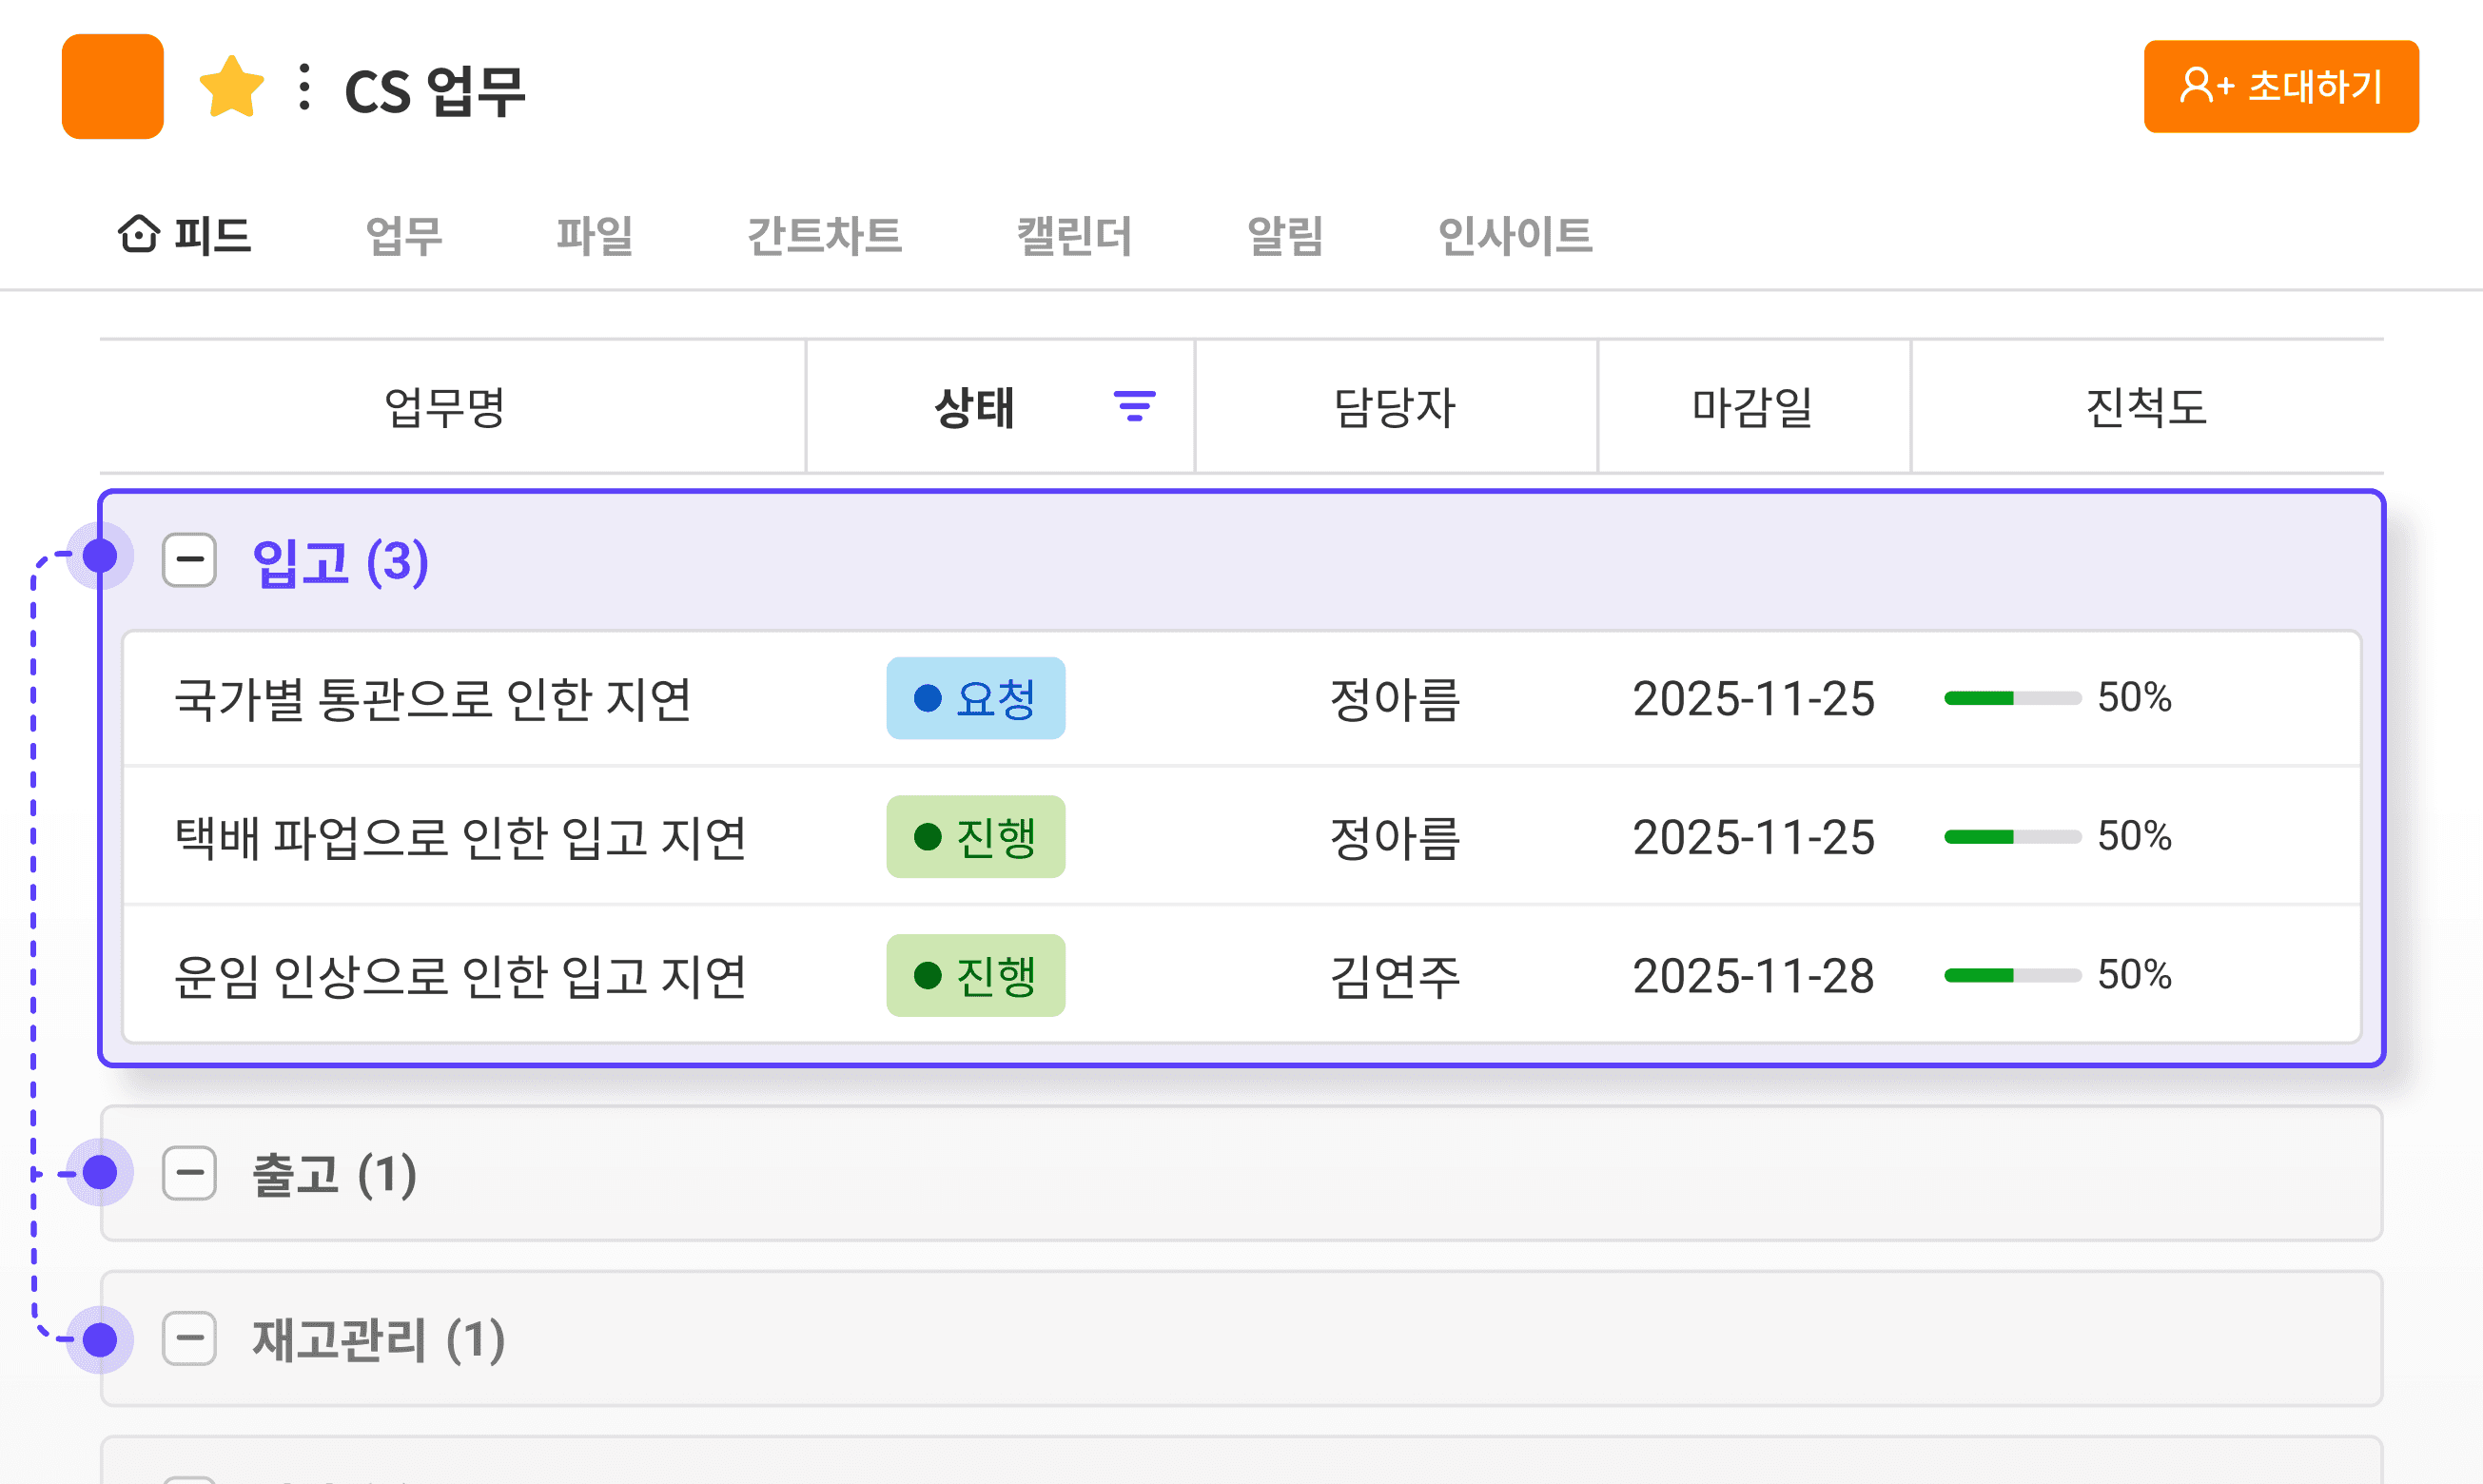Go to the 인사이트 tab

point(1514,237)
